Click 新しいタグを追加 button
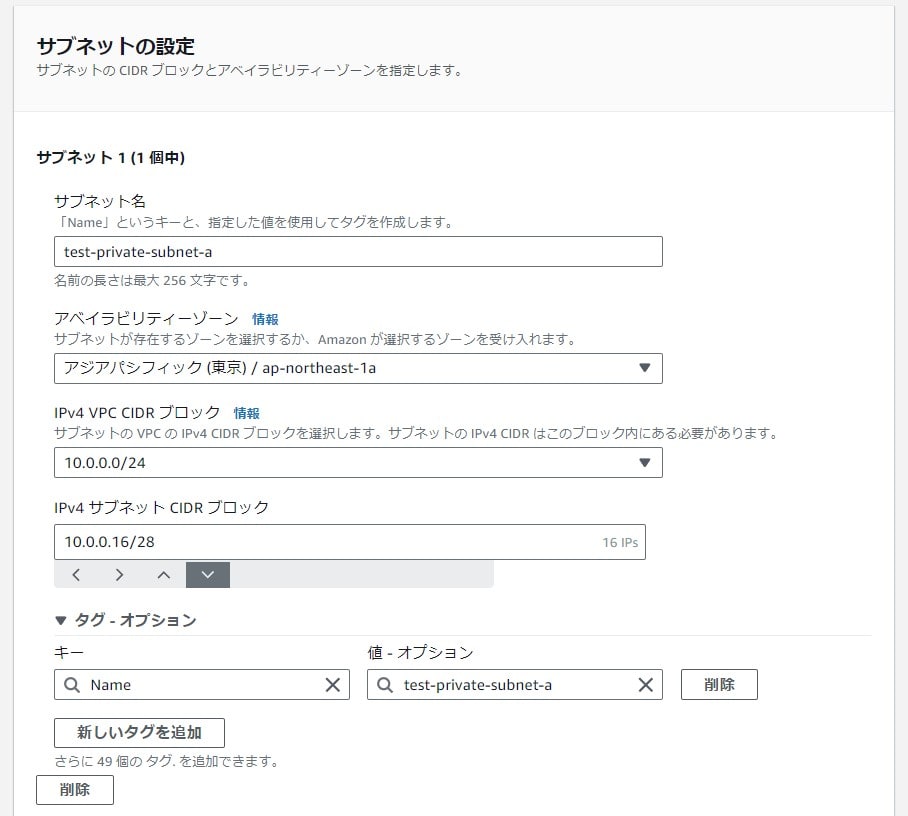Screen dimensions: 908x816 click(139, 733)
